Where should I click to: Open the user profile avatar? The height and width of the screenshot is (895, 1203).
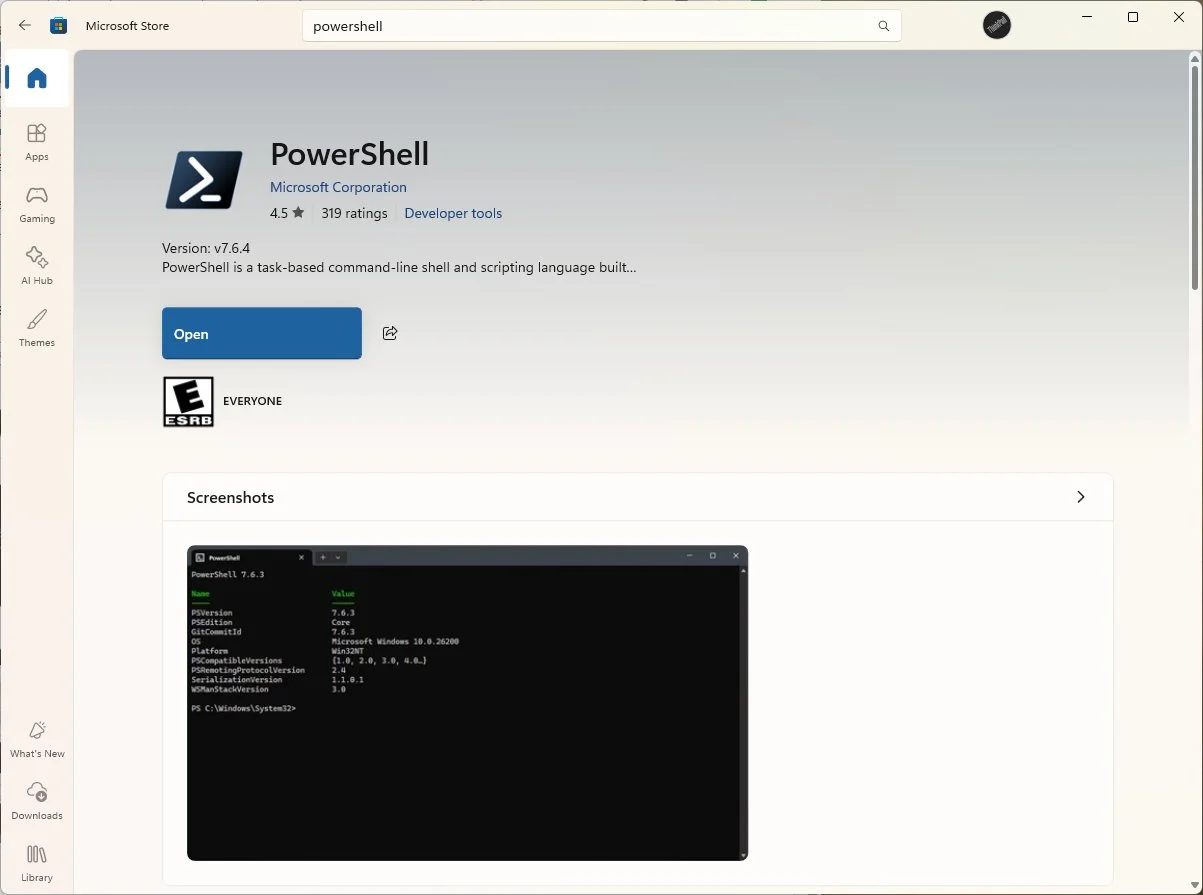click(x=996, y=26)
